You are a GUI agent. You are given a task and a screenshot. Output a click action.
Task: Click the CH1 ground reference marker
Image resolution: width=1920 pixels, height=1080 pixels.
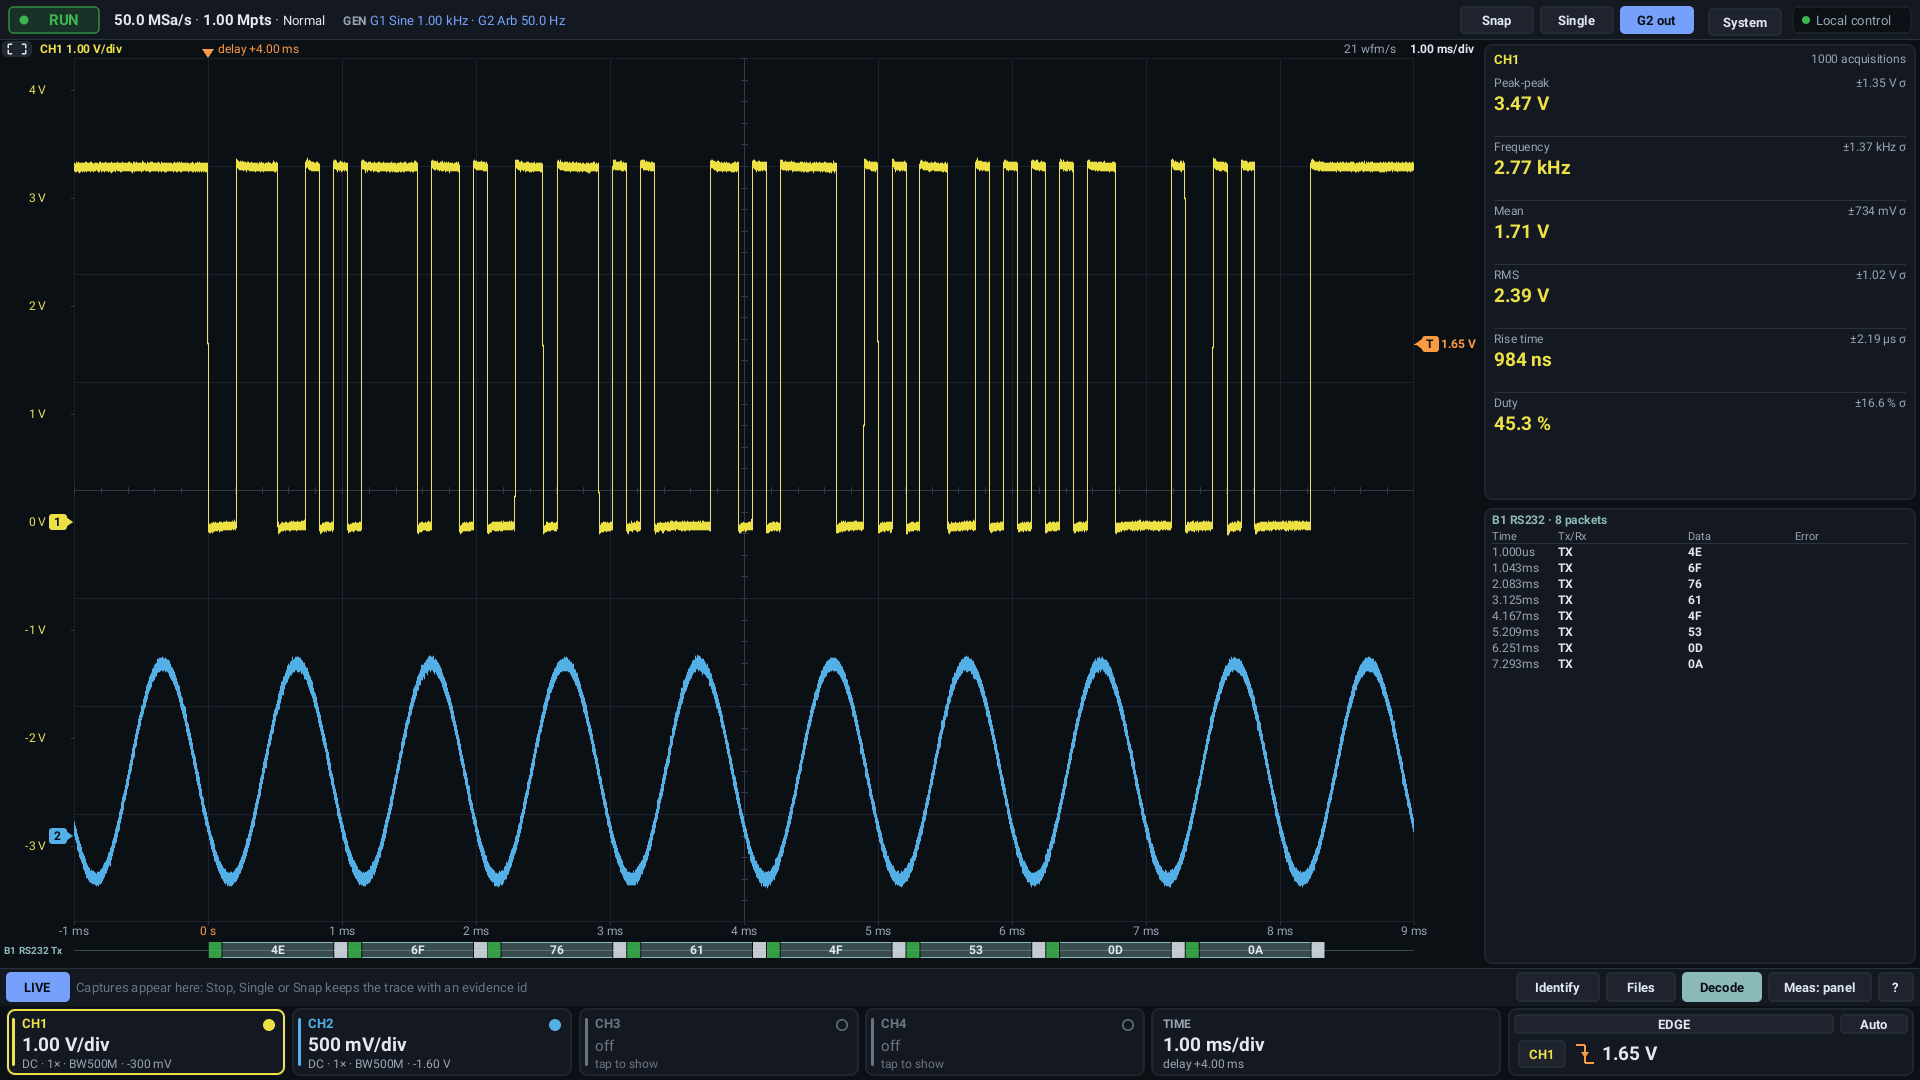click(x=60, y=522)
